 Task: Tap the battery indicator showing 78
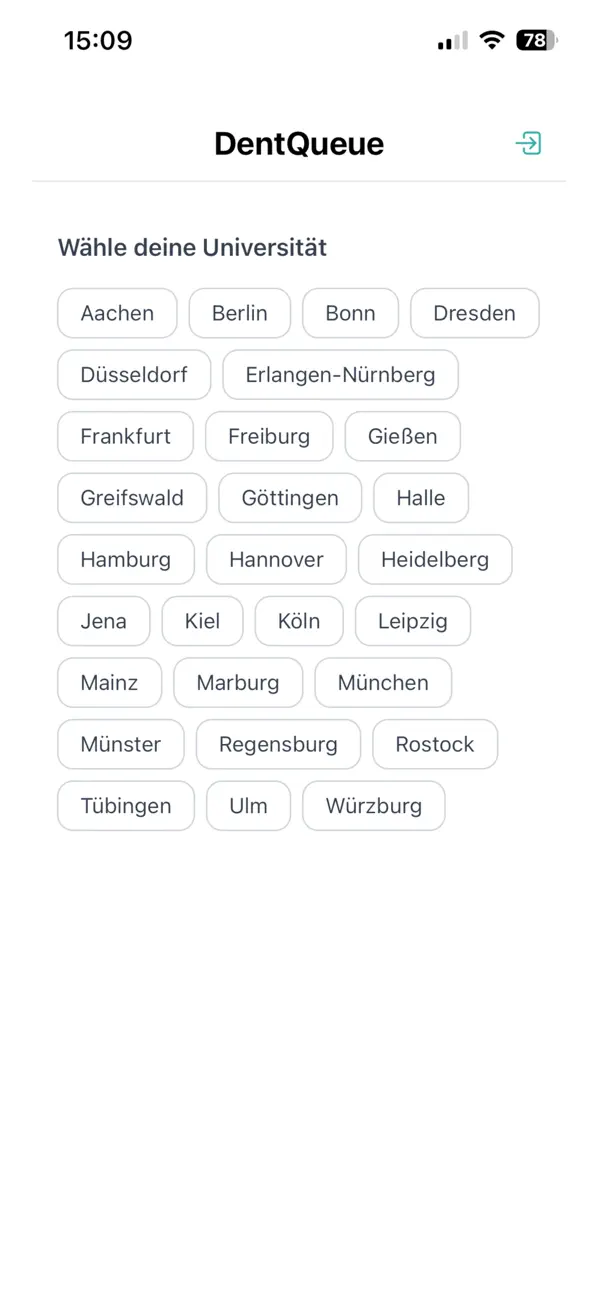(x=534, y=40)
